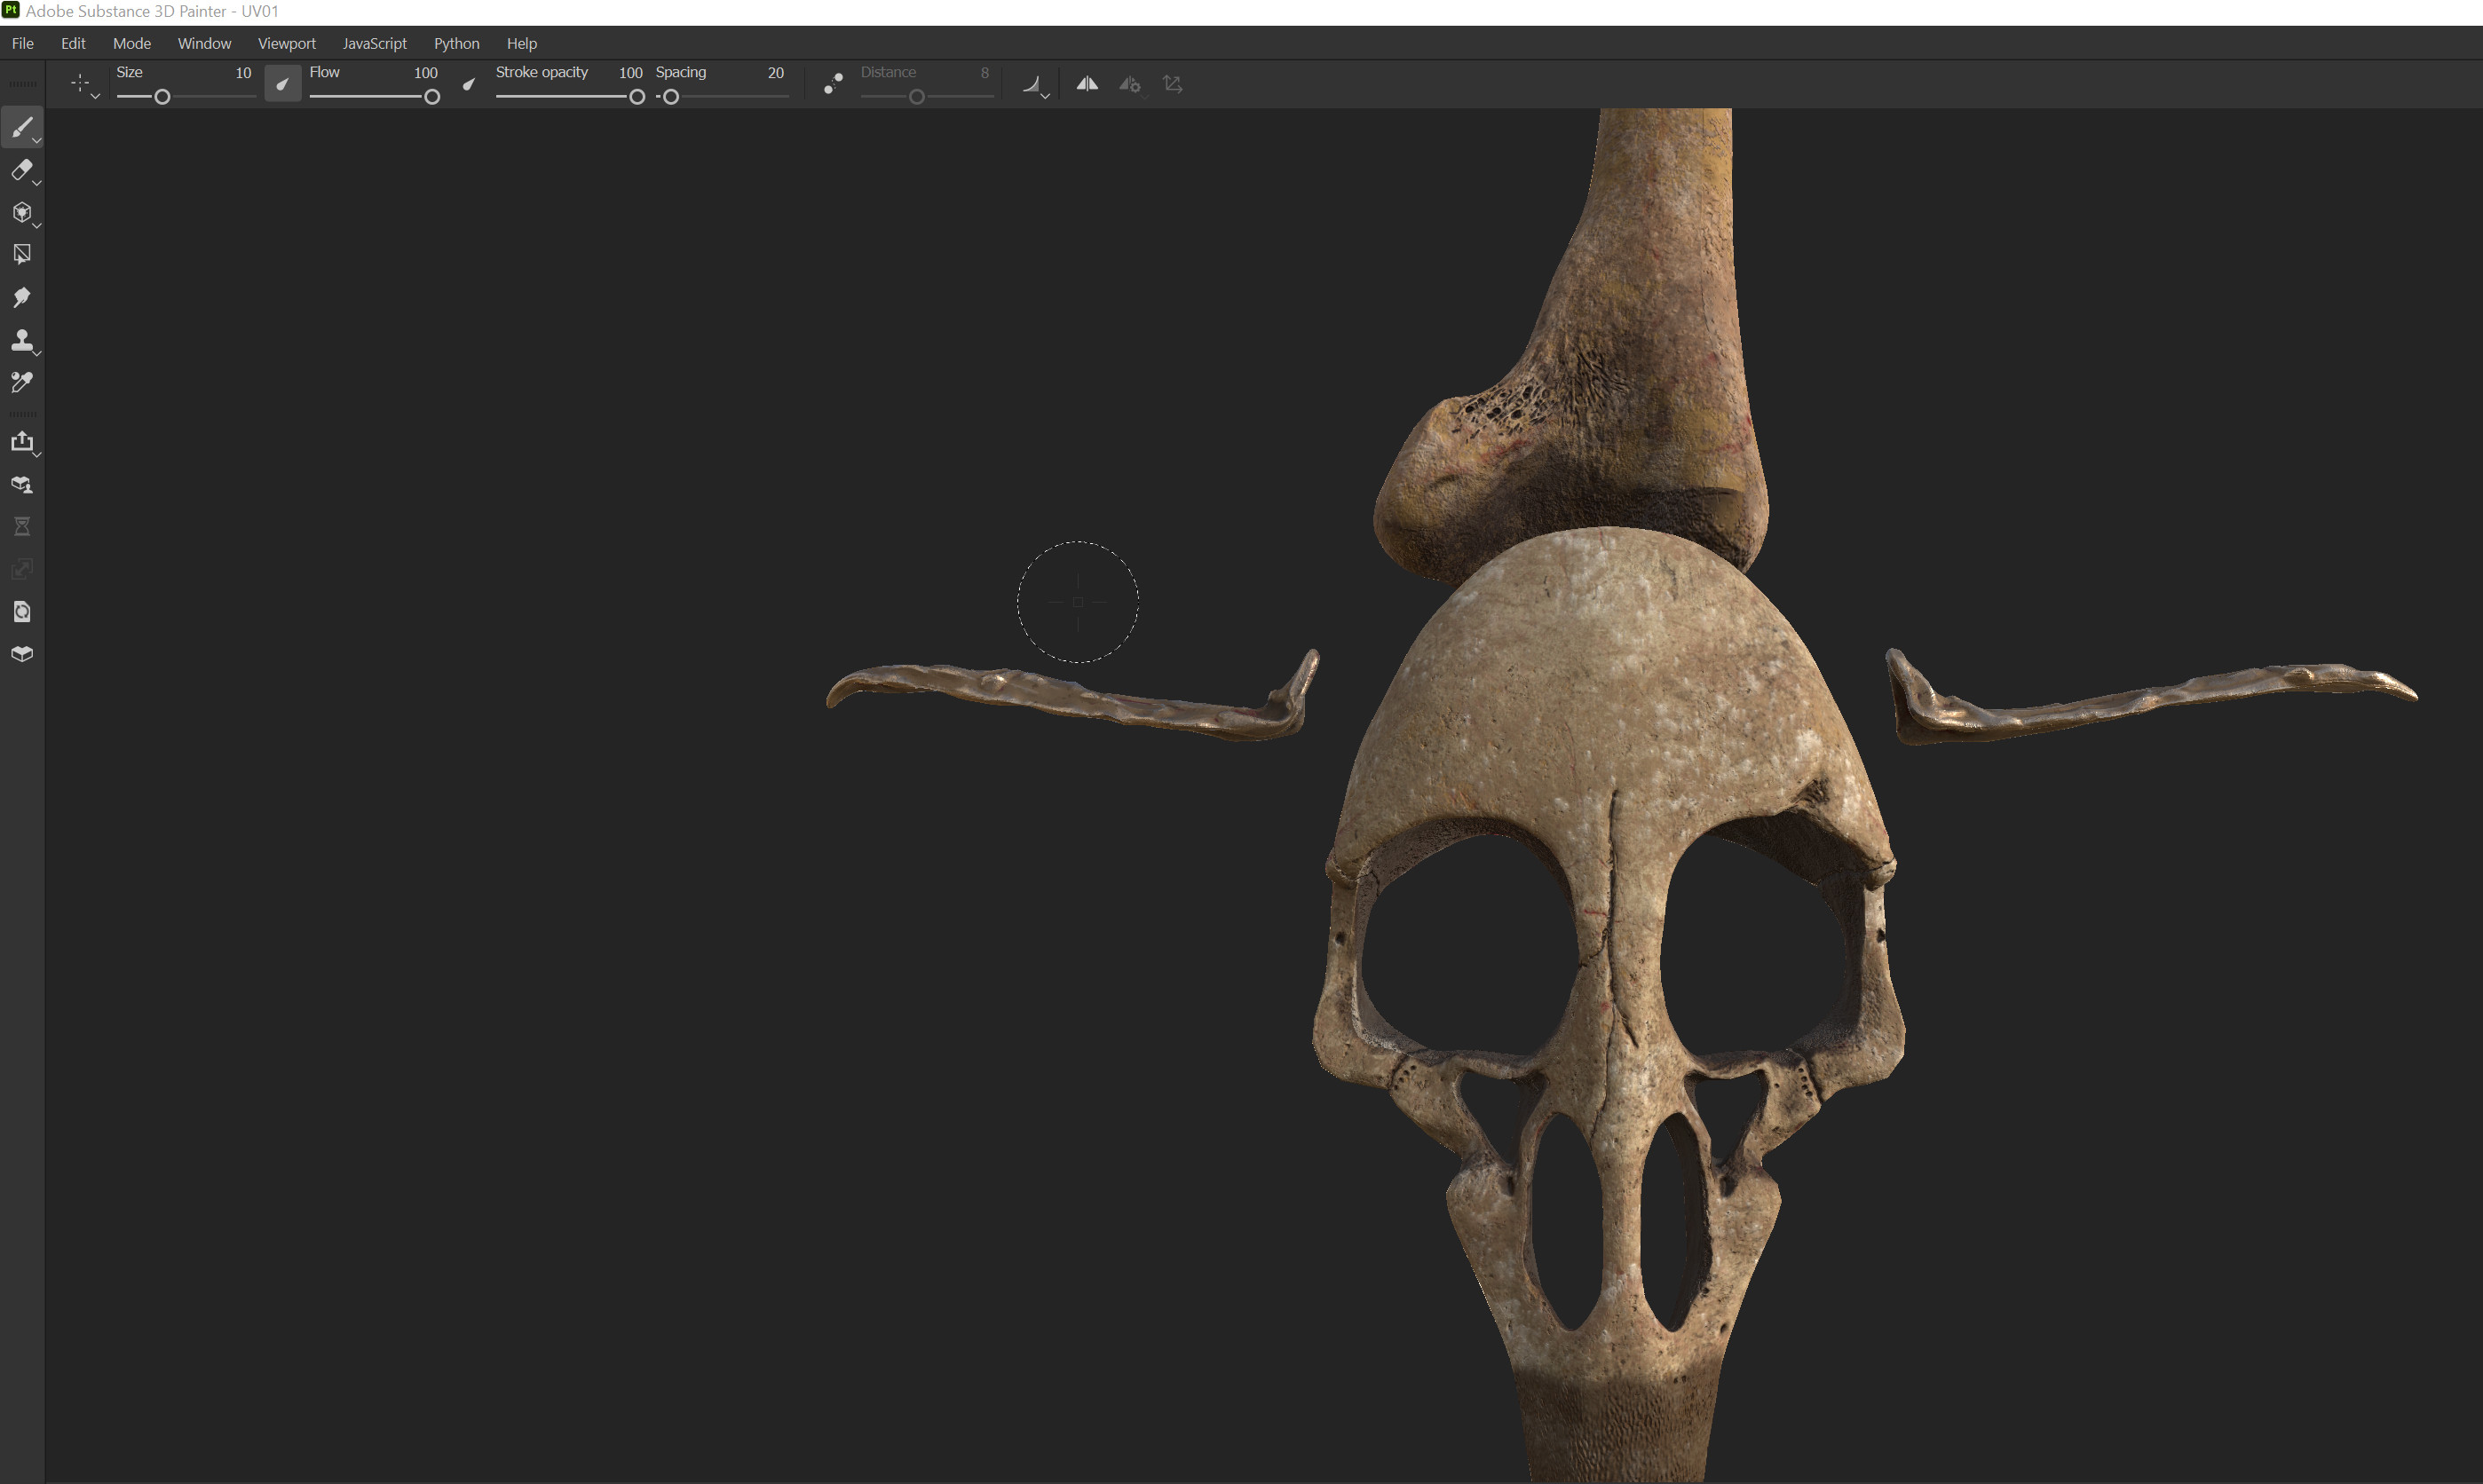Viewport: 2483px width, 1484px height.
Task: Select the Clone stamp tool
Action: click(x=21, y=340)
